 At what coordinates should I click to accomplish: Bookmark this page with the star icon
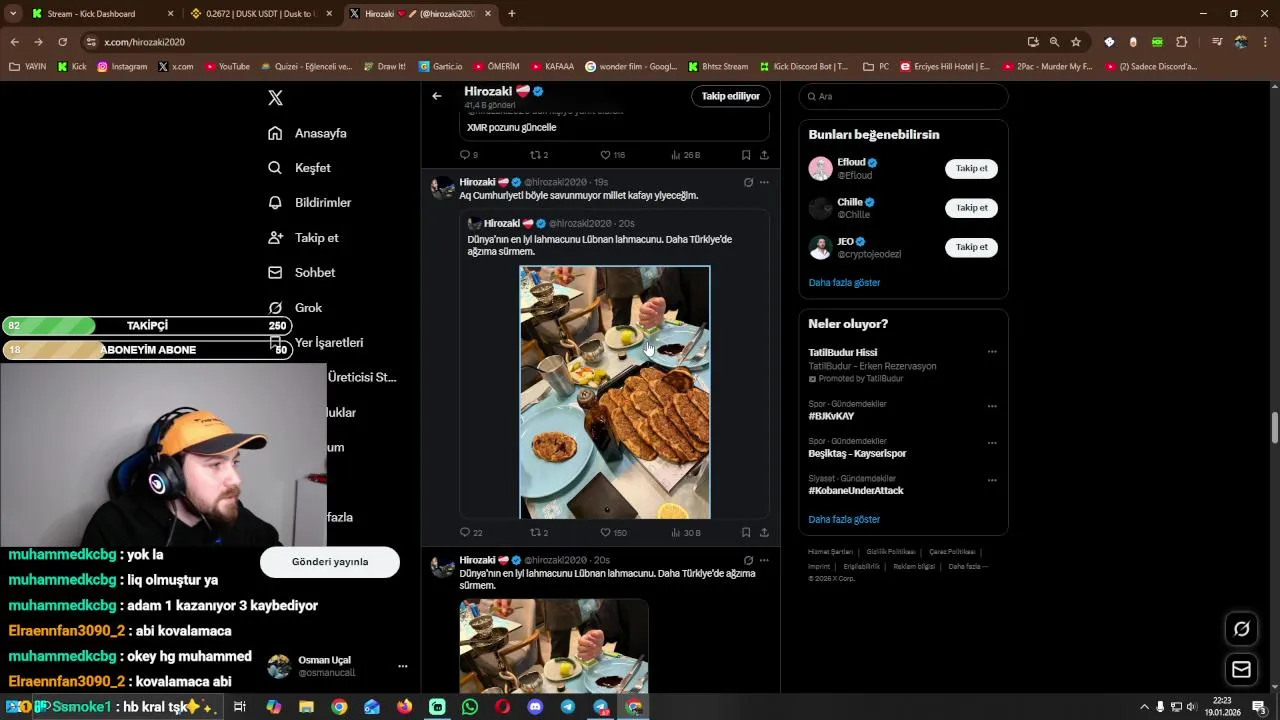(1076, 42)
